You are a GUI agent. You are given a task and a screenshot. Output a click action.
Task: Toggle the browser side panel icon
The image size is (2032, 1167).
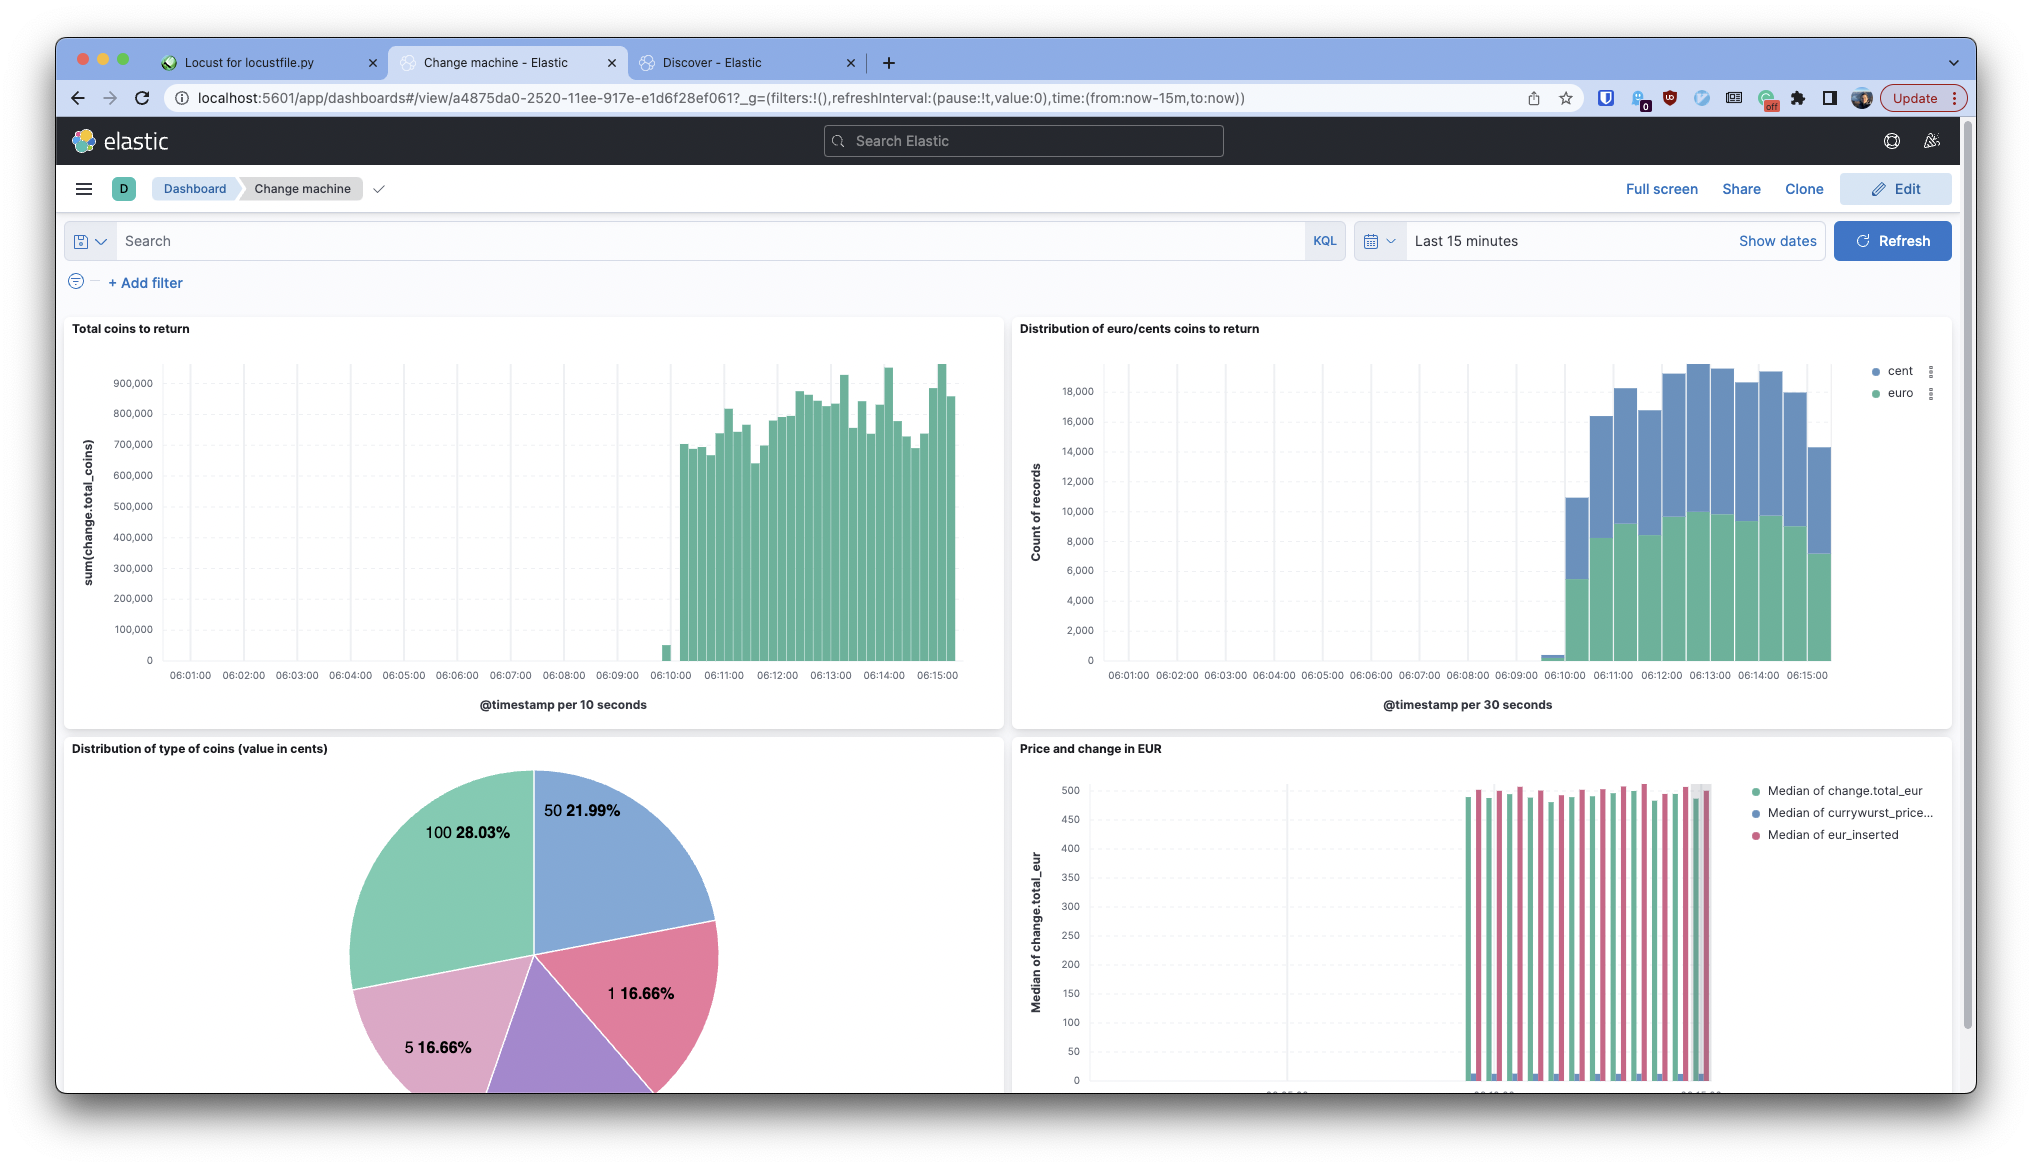1830,98
